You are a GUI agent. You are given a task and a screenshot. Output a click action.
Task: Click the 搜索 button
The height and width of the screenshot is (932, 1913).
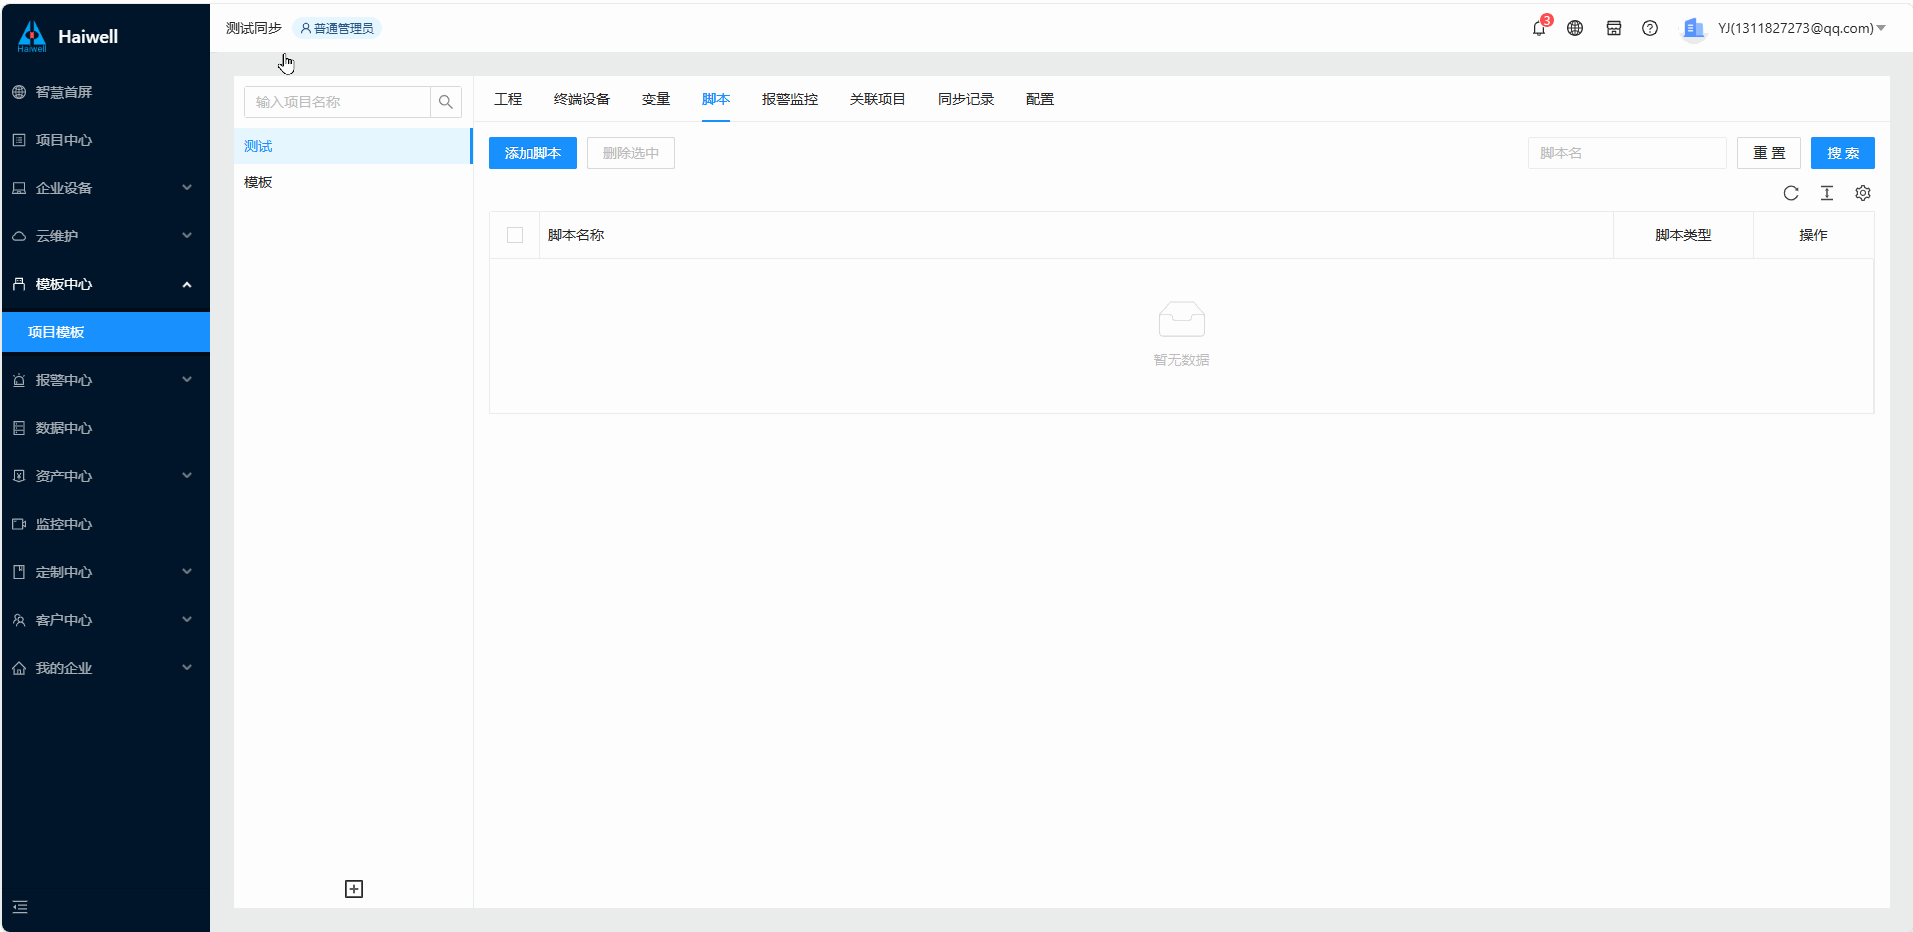pos(1842,153)
